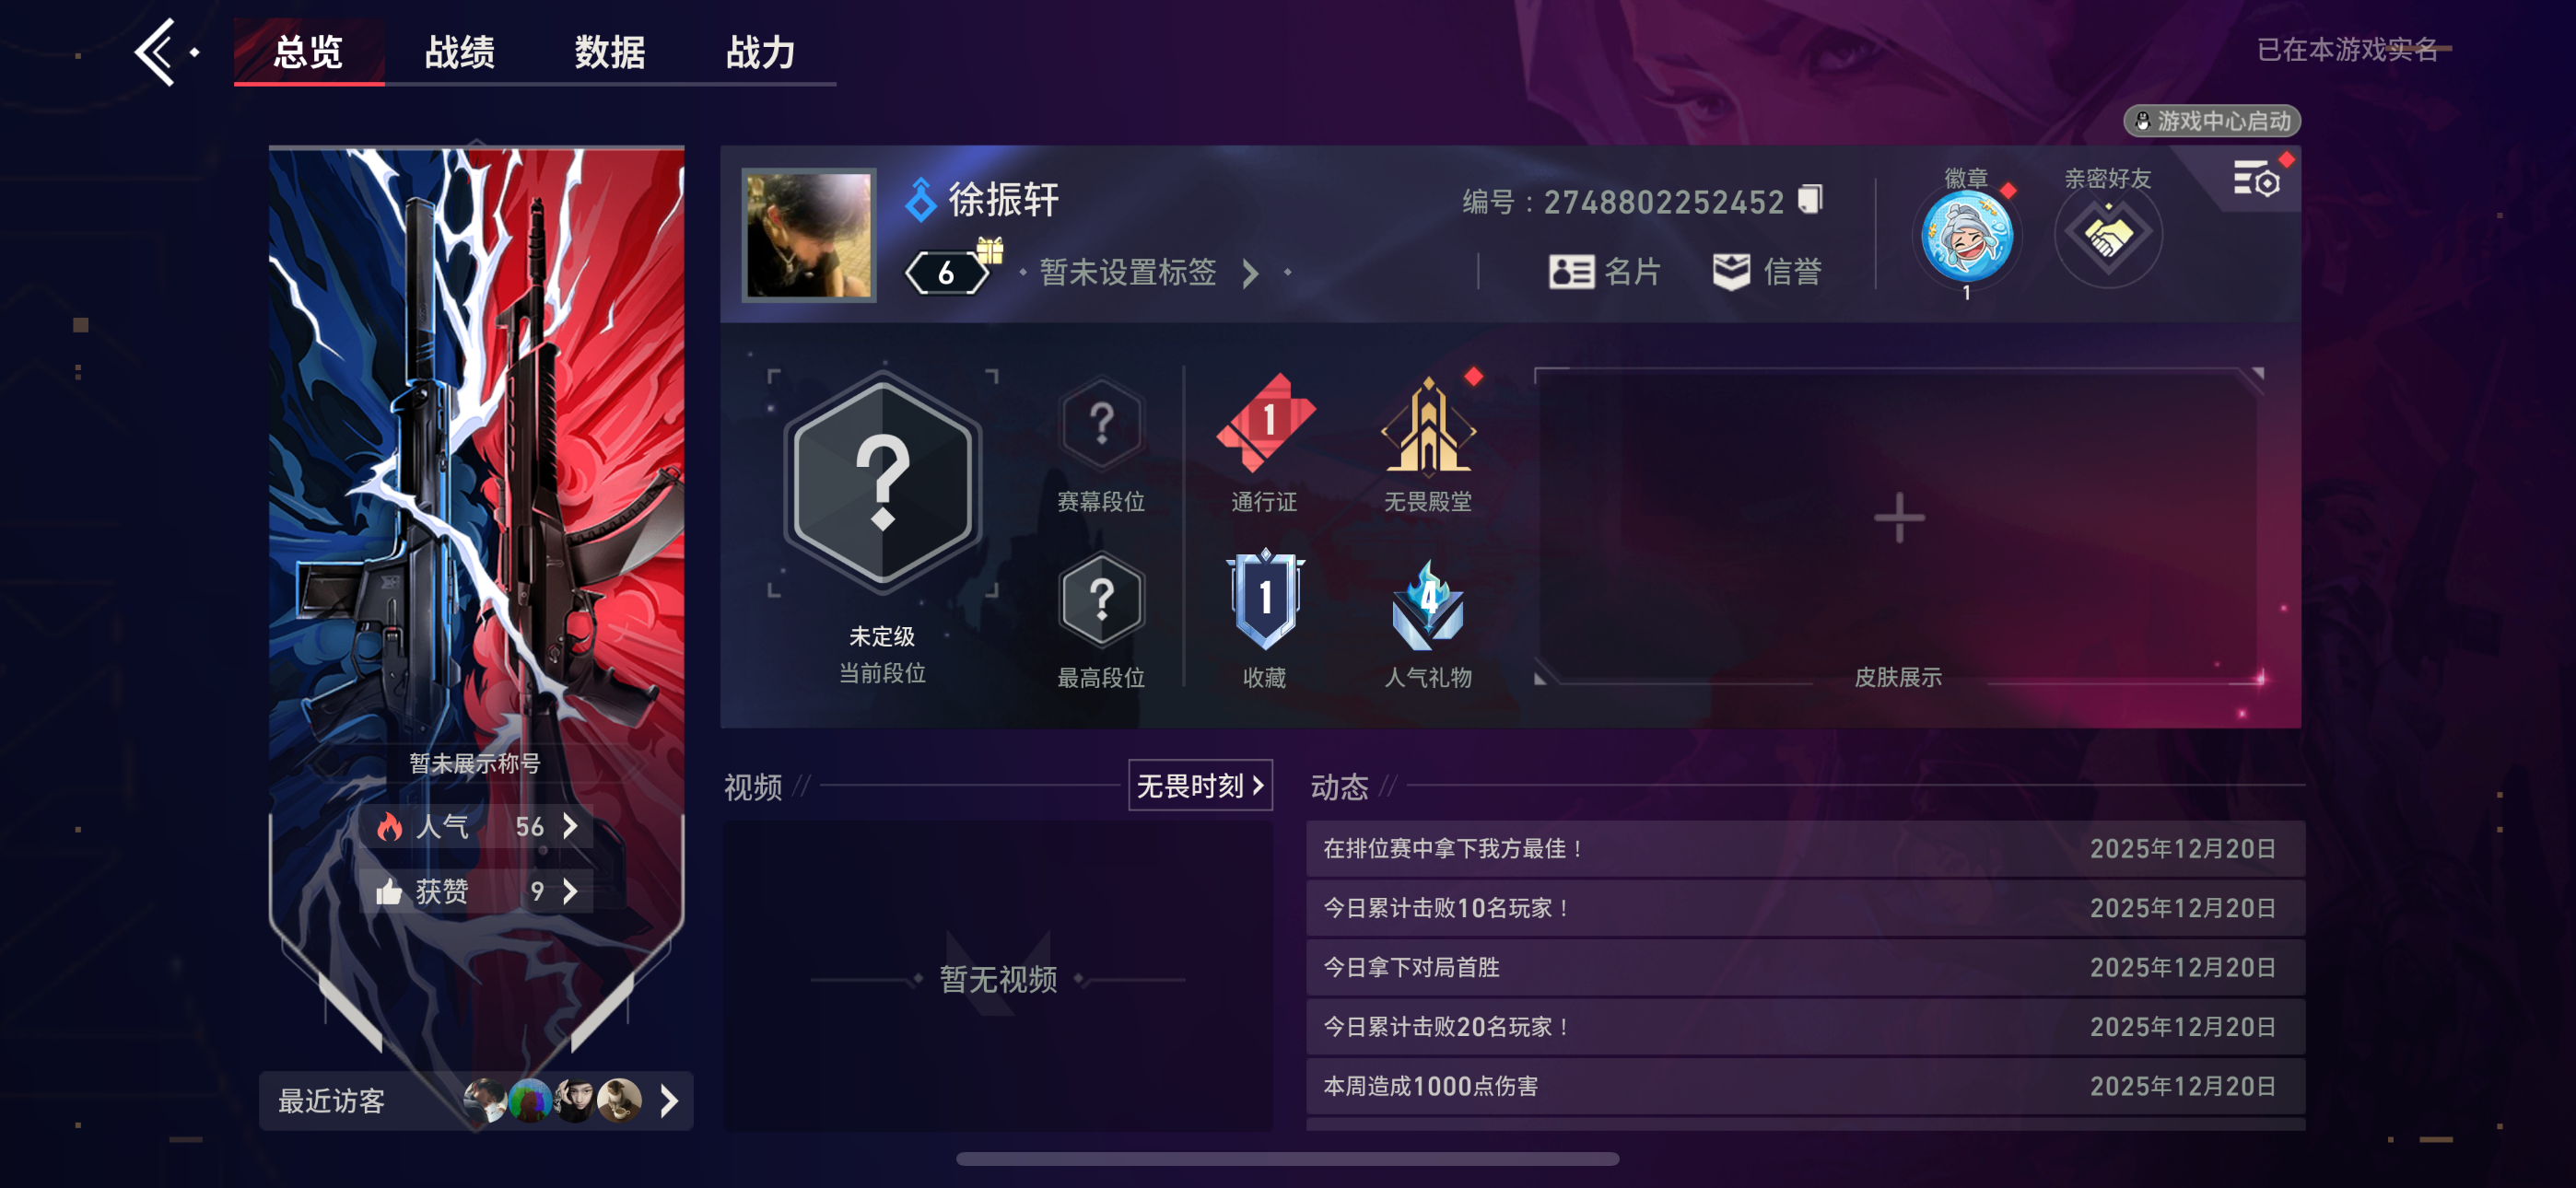Open the 无畏时刻 button

[1200, 786]
